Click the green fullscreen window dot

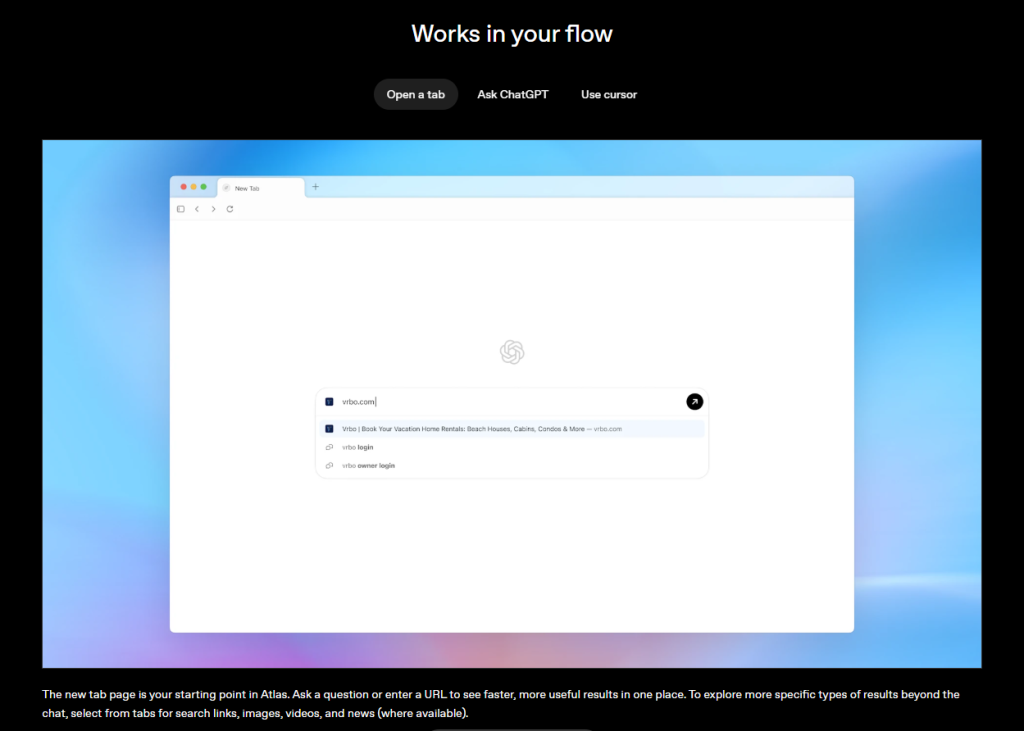click(204, 187)
